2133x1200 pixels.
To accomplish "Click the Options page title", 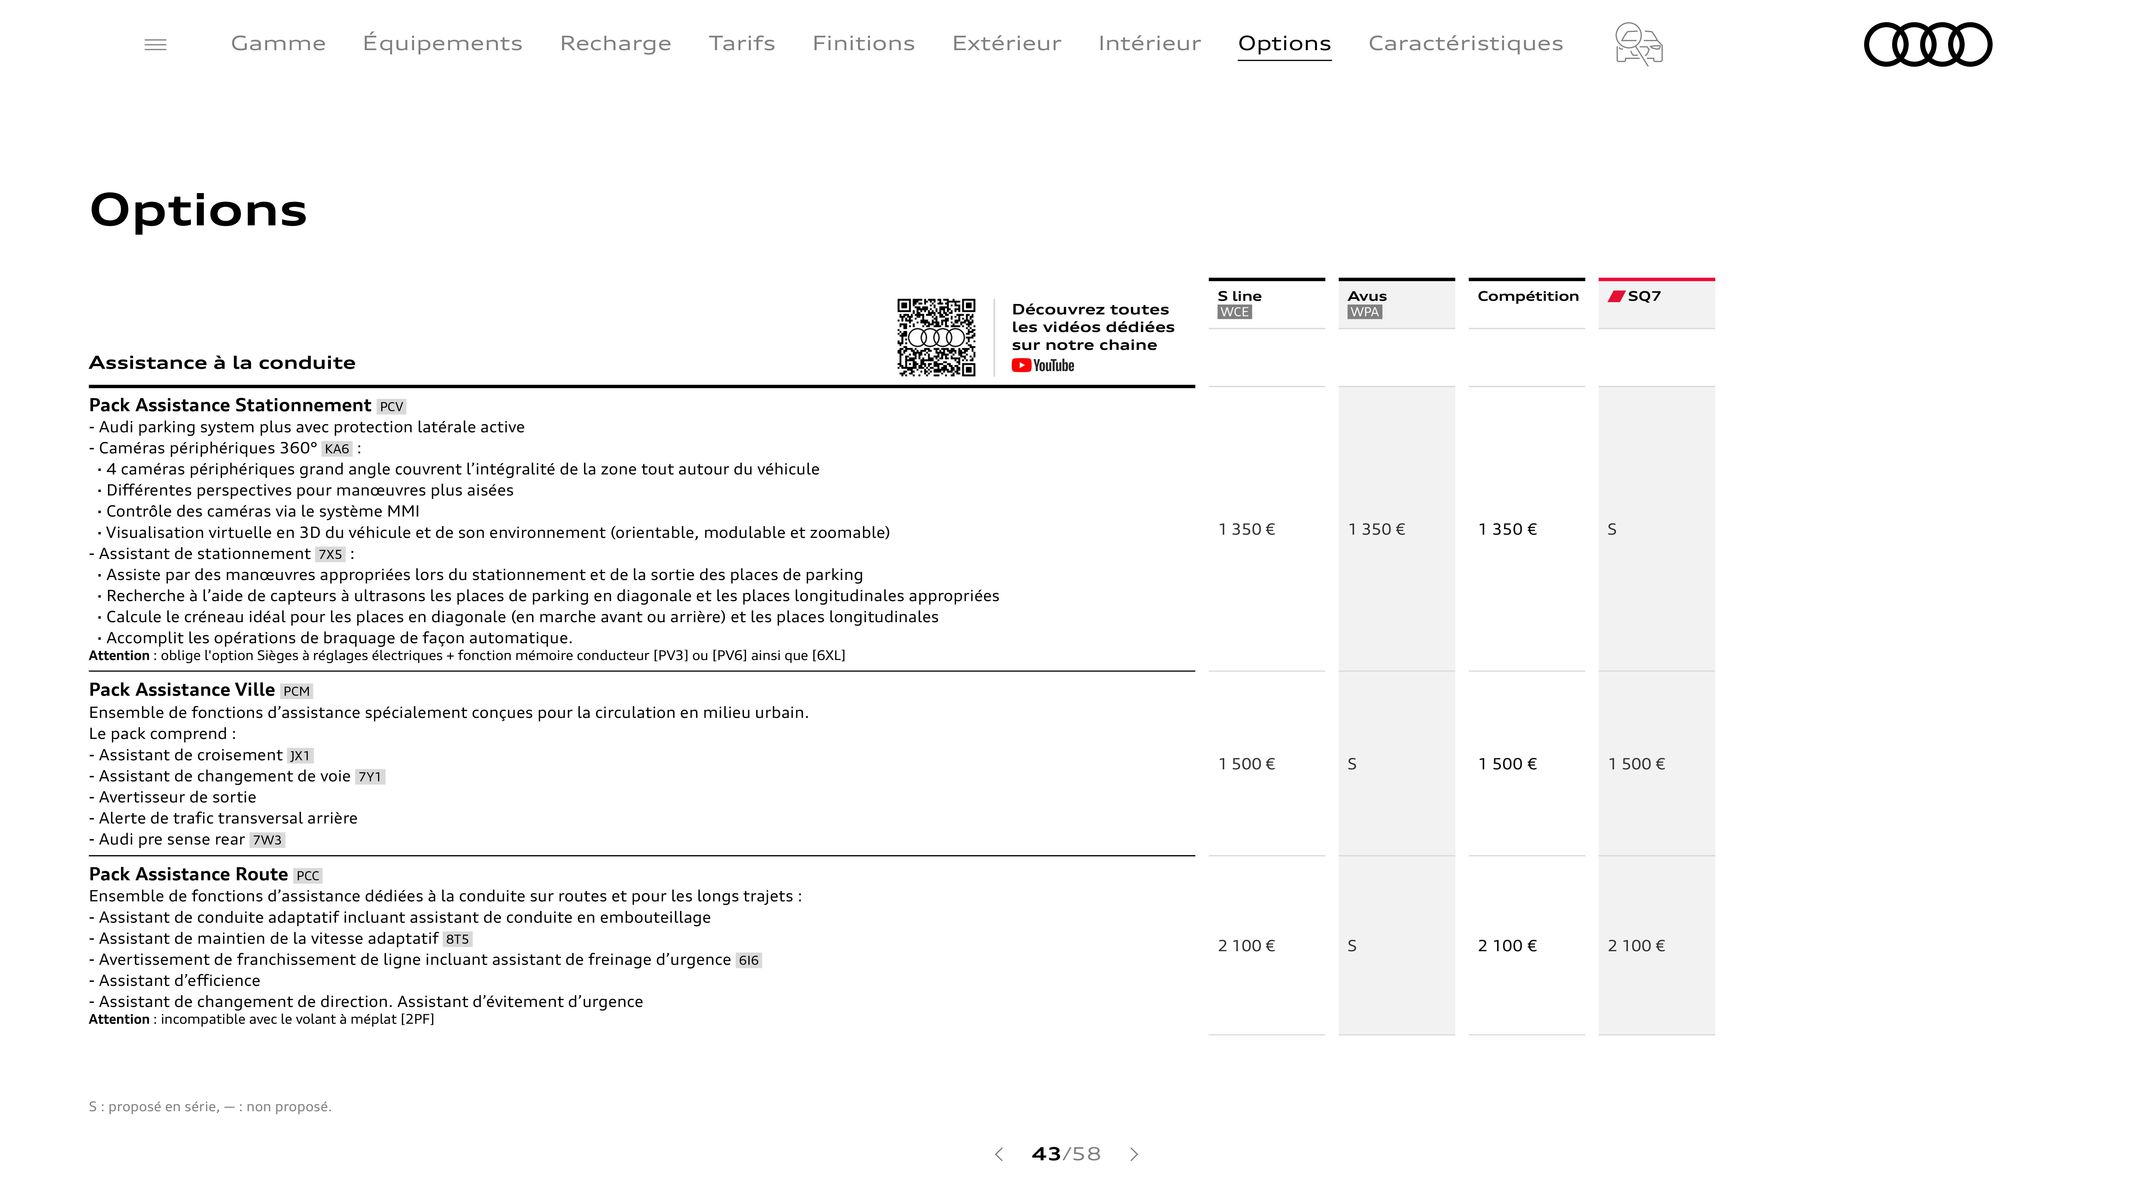I will tap(198, 210).
